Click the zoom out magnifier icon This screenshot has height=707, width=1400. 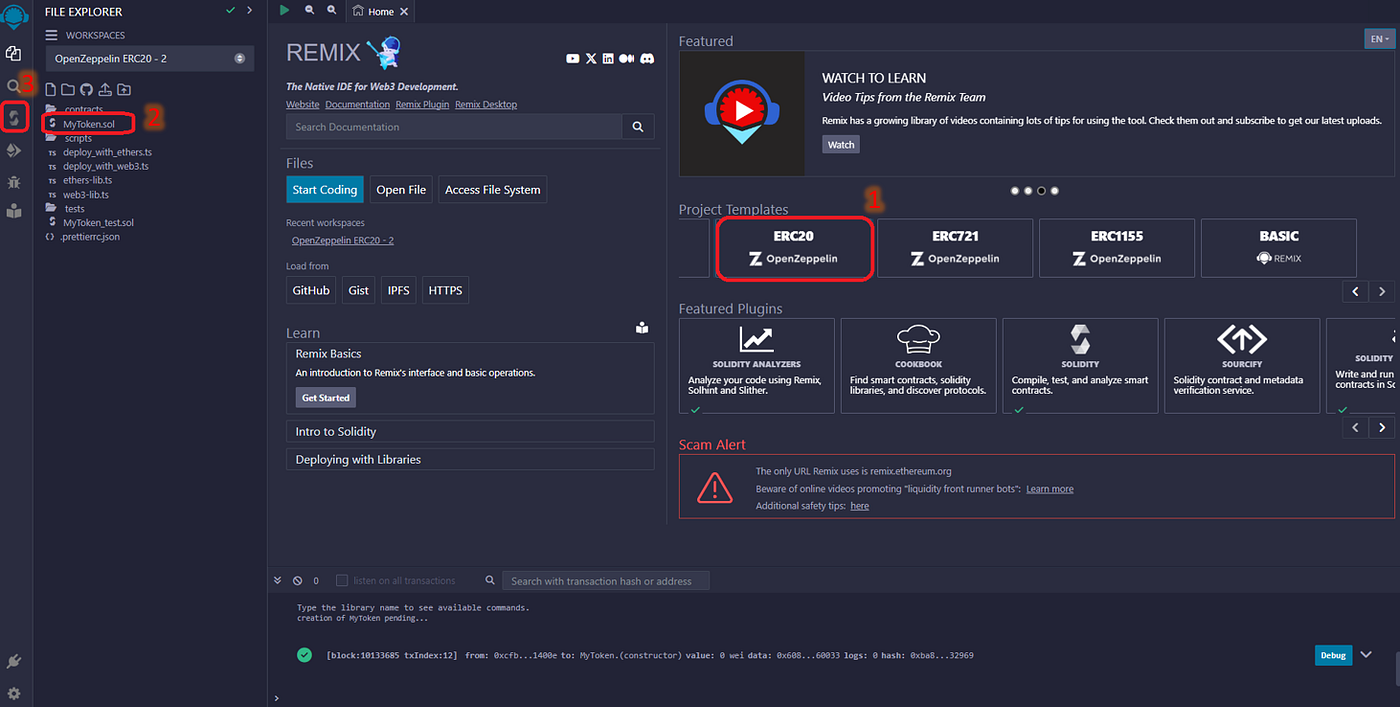(309, 10)
